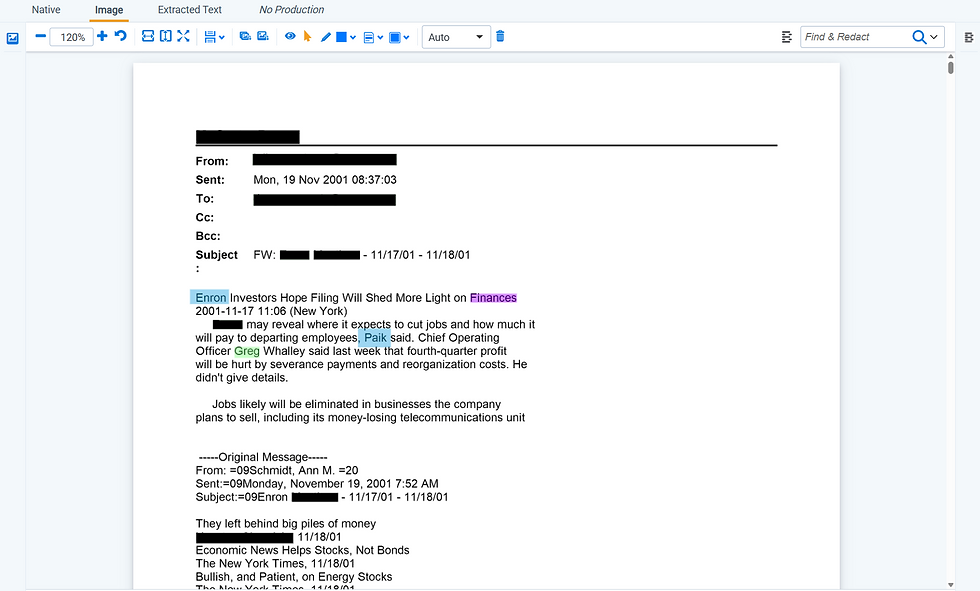980x591 pixels.
Task: Expand the full-page redaction options arrow
Action: [406, 38]
